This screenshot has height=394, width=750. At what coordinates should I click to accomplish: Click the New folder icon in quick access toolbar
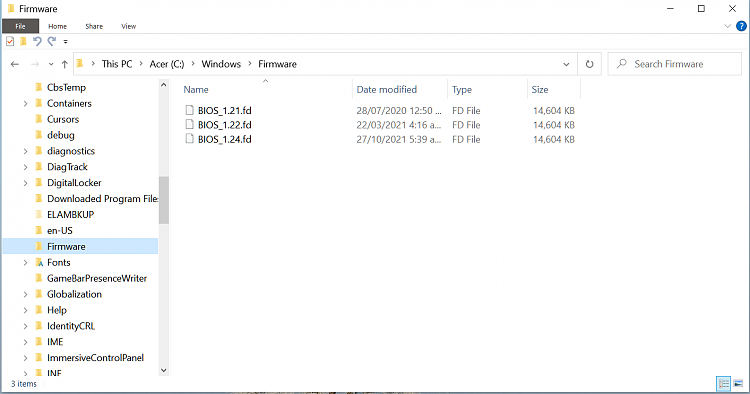[23, 42]
